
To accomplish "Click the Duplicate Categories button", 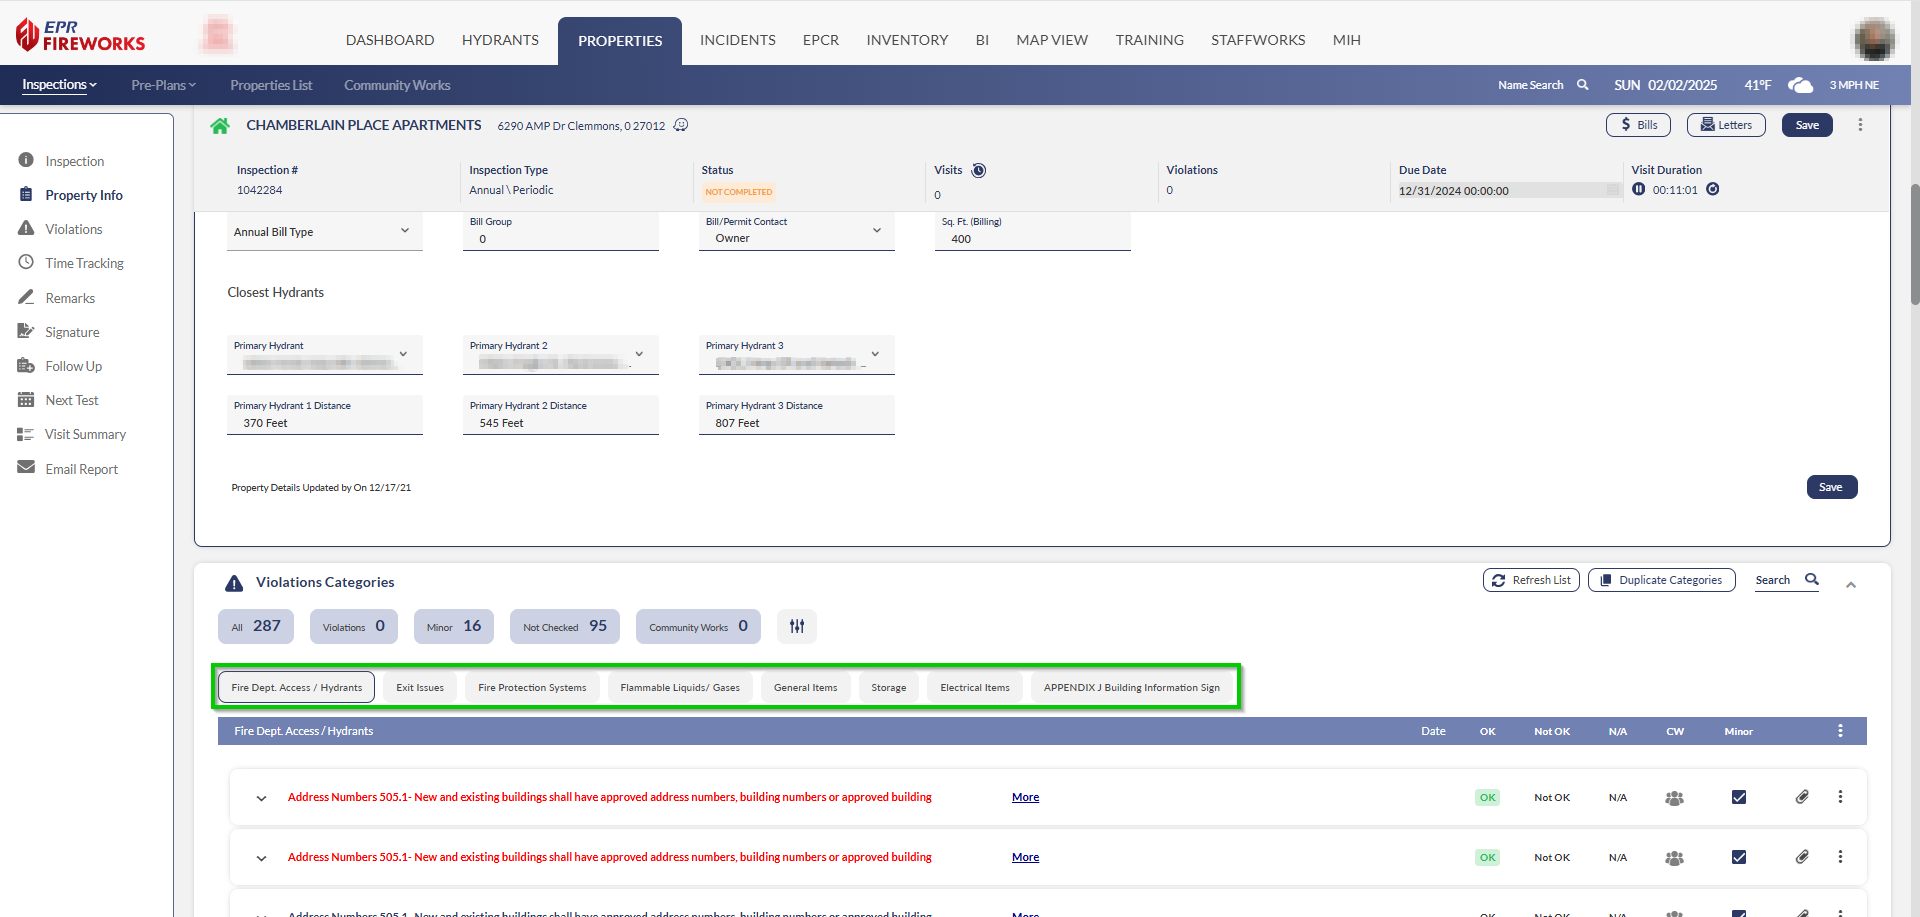I will tap(1661, 580).
